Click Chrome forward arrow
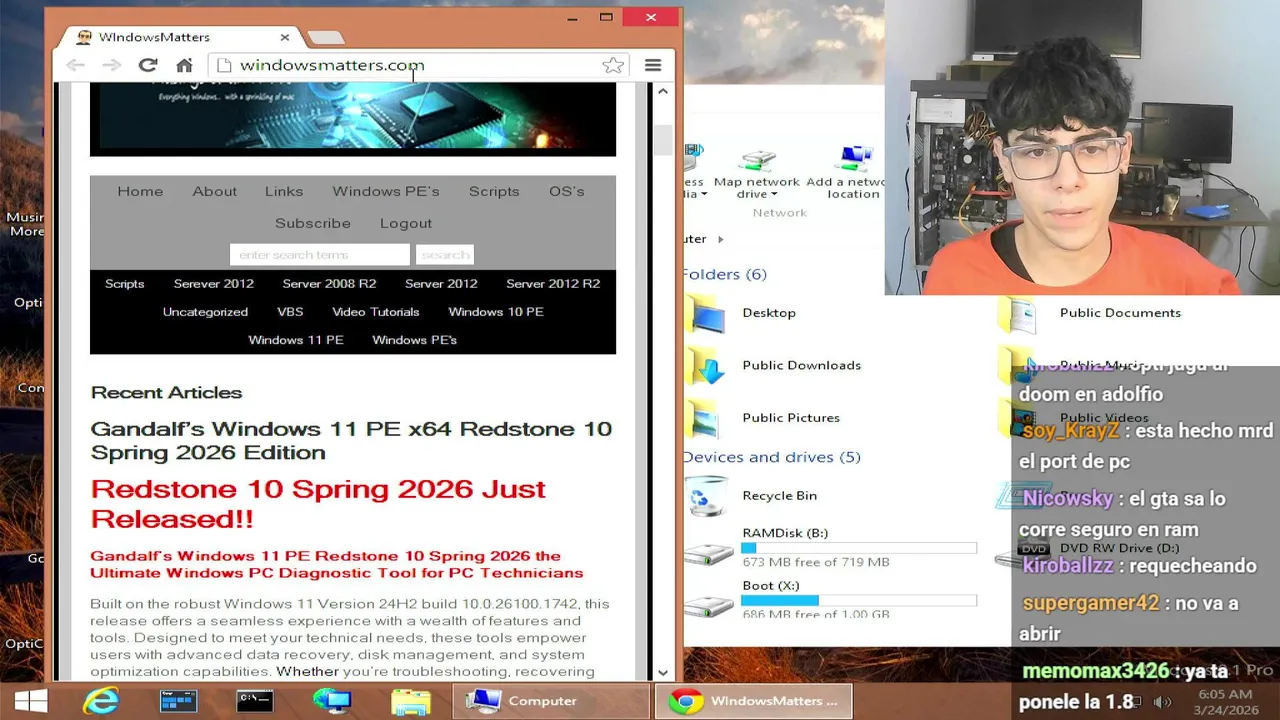The height and width of the screenshot is (720, 1280). pyautogui.click(x=112, y=65)
